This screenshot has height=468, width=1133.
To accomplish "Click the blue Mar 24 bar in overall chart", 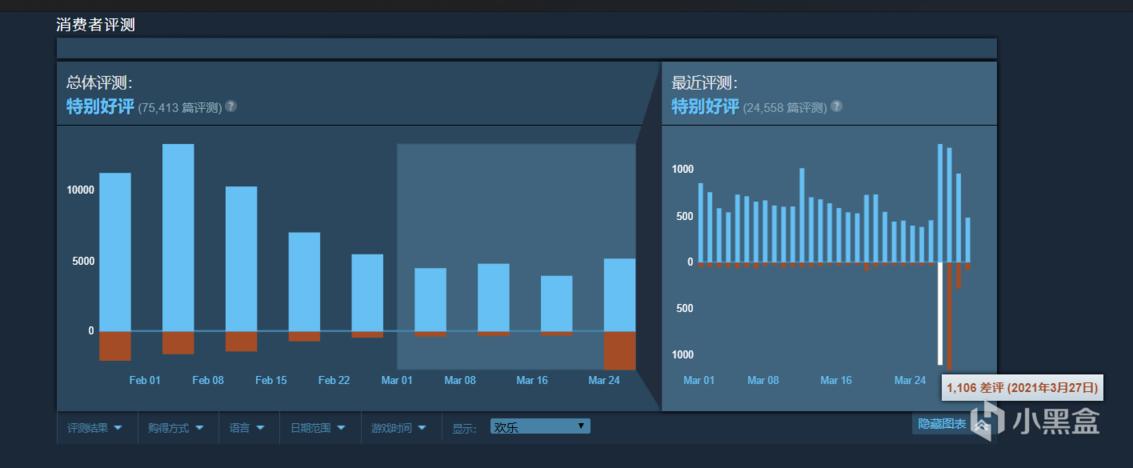I will tap(619, 294).
